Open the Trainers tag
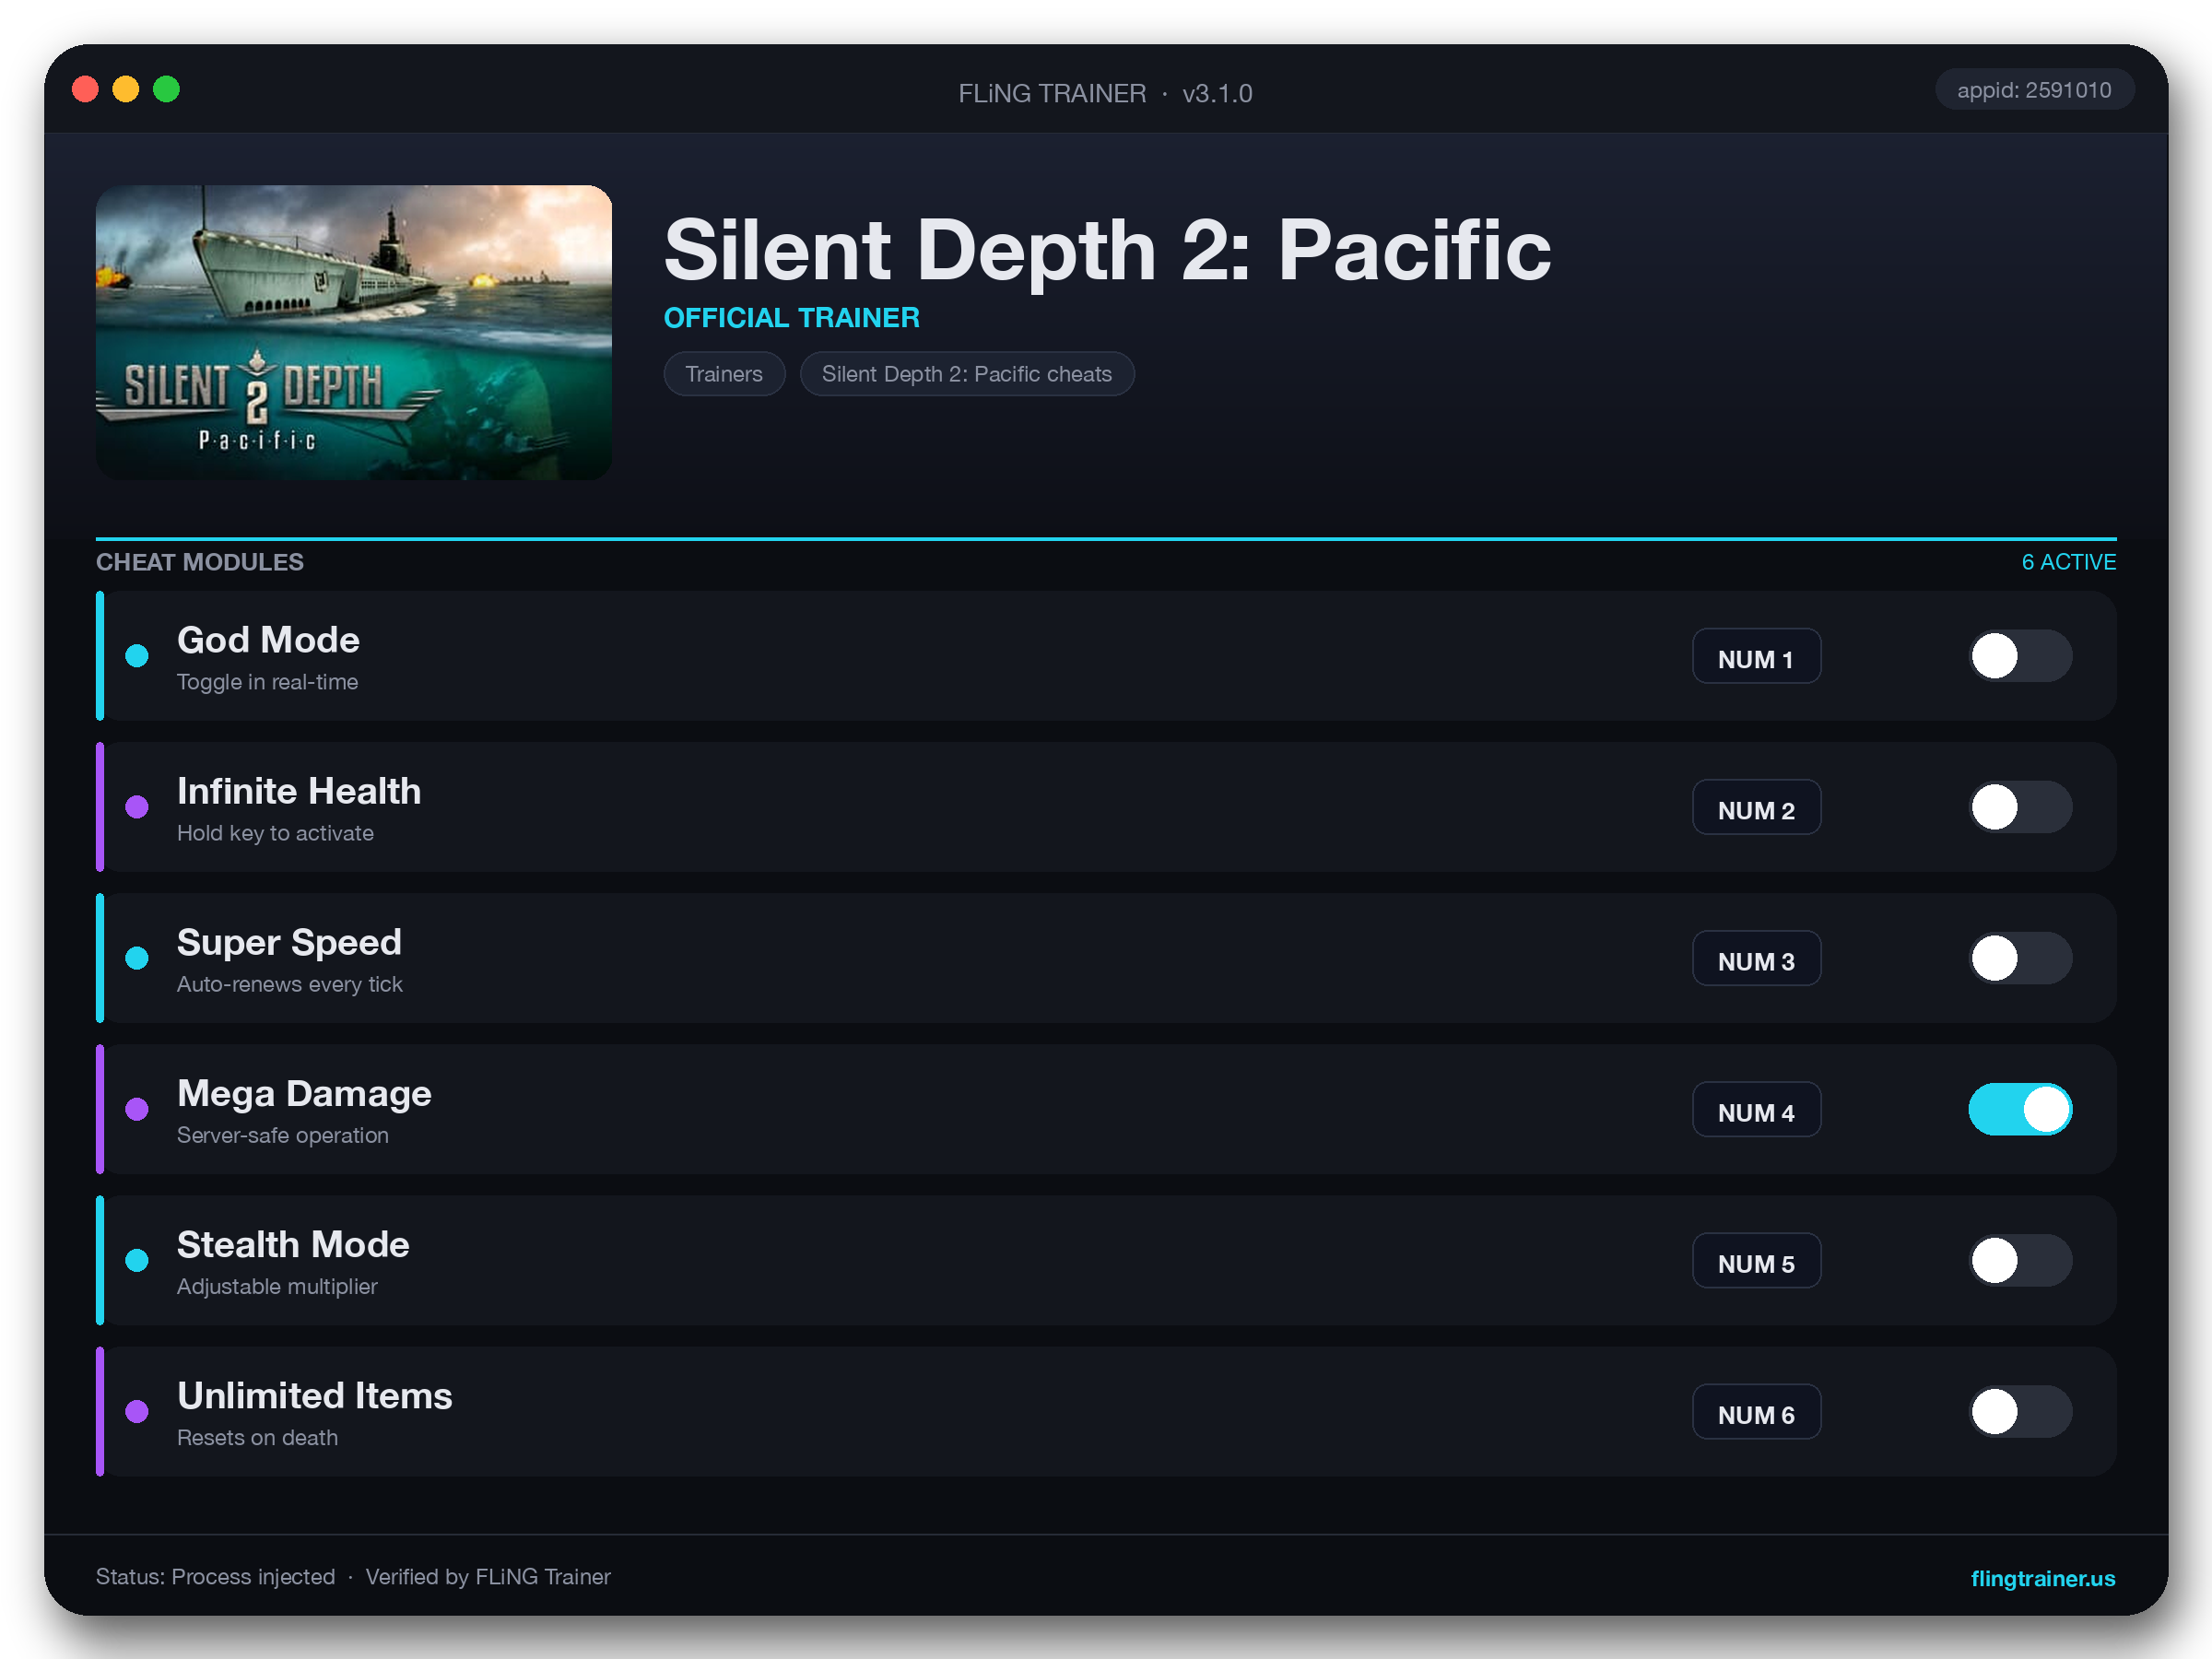Image resolution: width=2212 pixels, height=1659 pixels. [724, 374]
